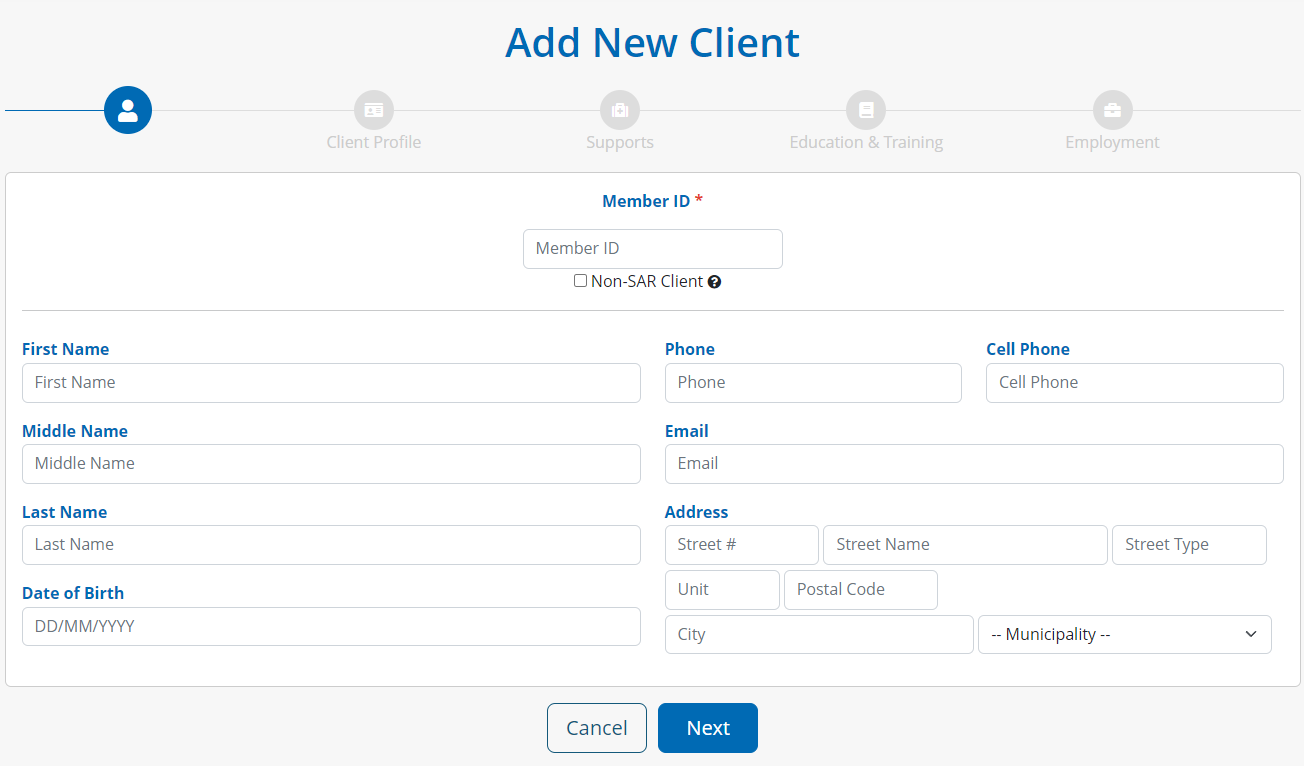The image size is (1304, 766).
Task: Click the Last Name text box
Action: click(x=331, y=545)
